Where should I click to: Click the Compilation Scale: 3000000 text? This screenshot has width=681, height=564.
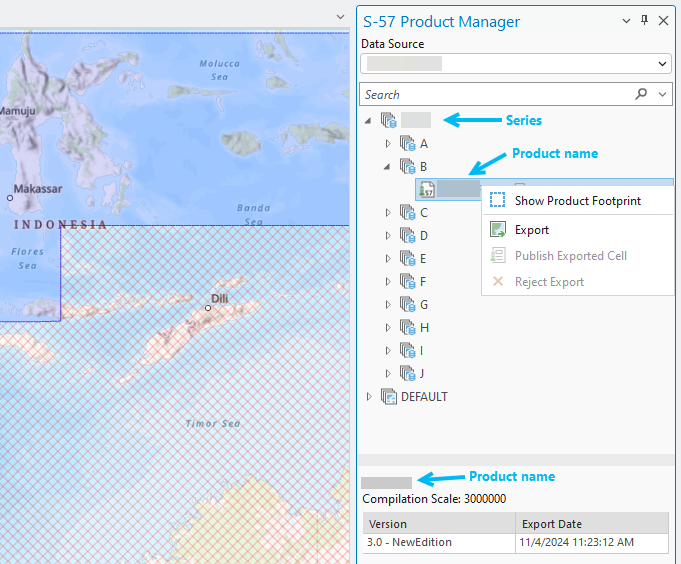[434, 499]
